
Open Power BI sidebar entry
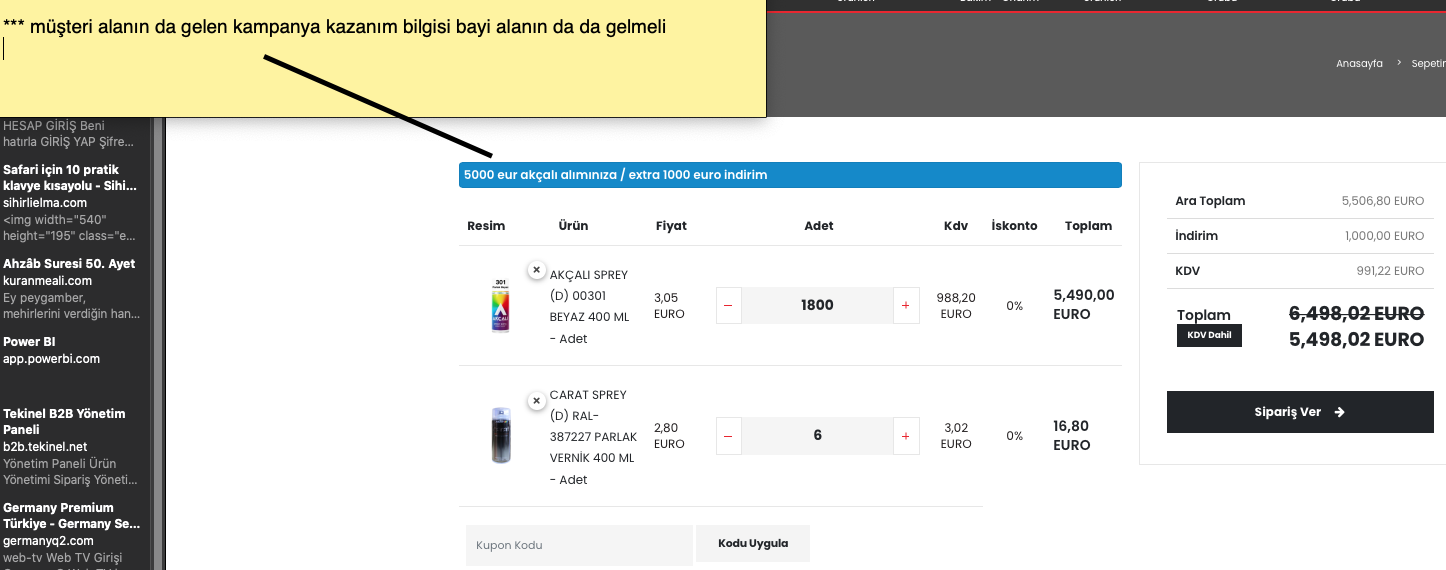pos(29,342)
